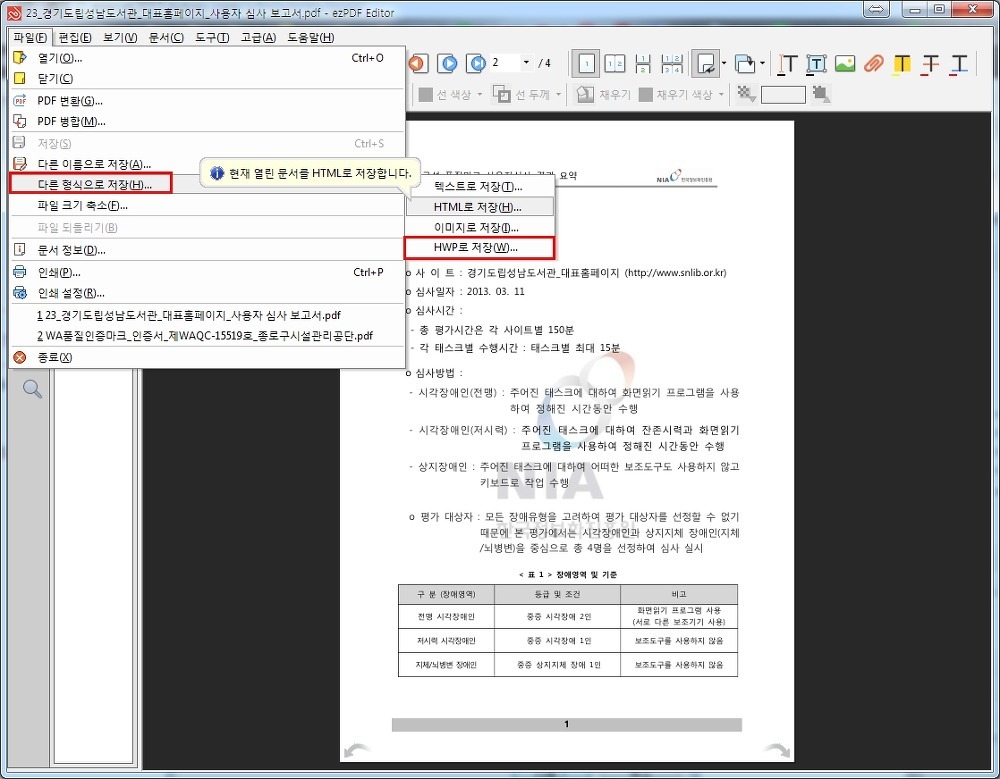Screen dimensions: 1000x779
Task: Click the 선 두께 line thickness icon
Action: click(x=502, y=94)
